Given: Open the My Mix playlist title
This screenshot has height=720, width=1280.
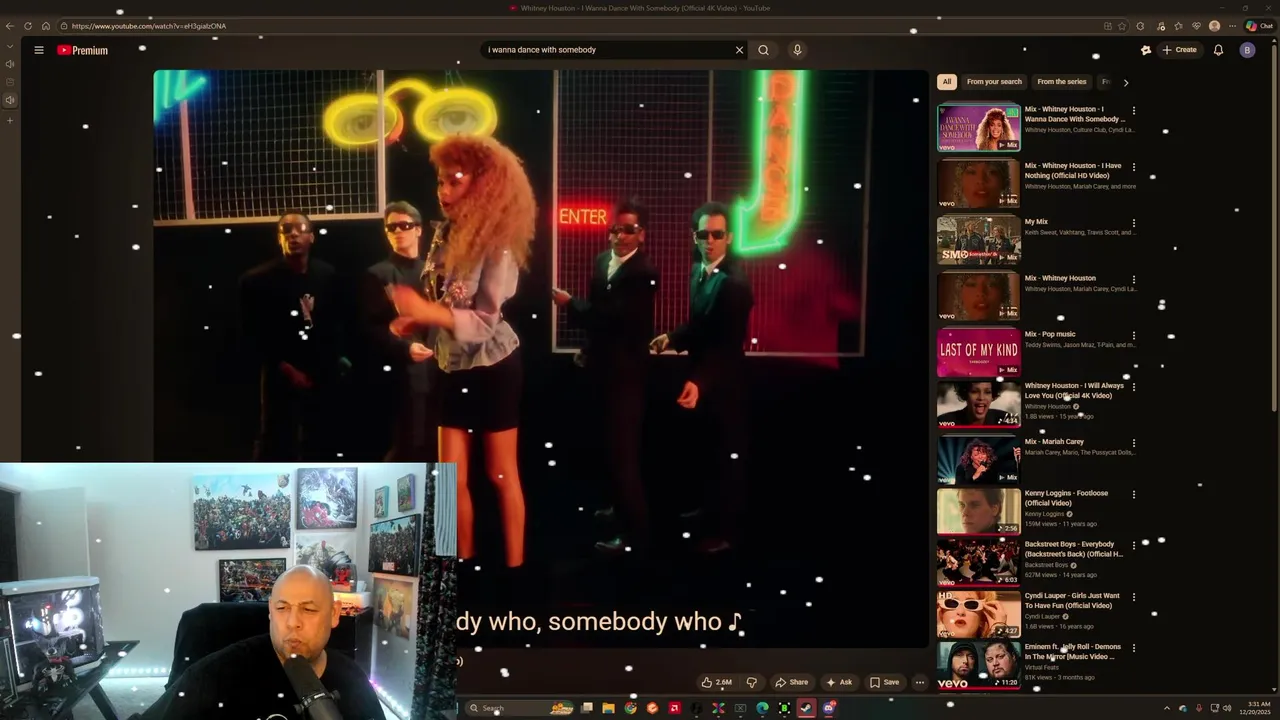Looking at the screenshot, I should [1036, 222].
